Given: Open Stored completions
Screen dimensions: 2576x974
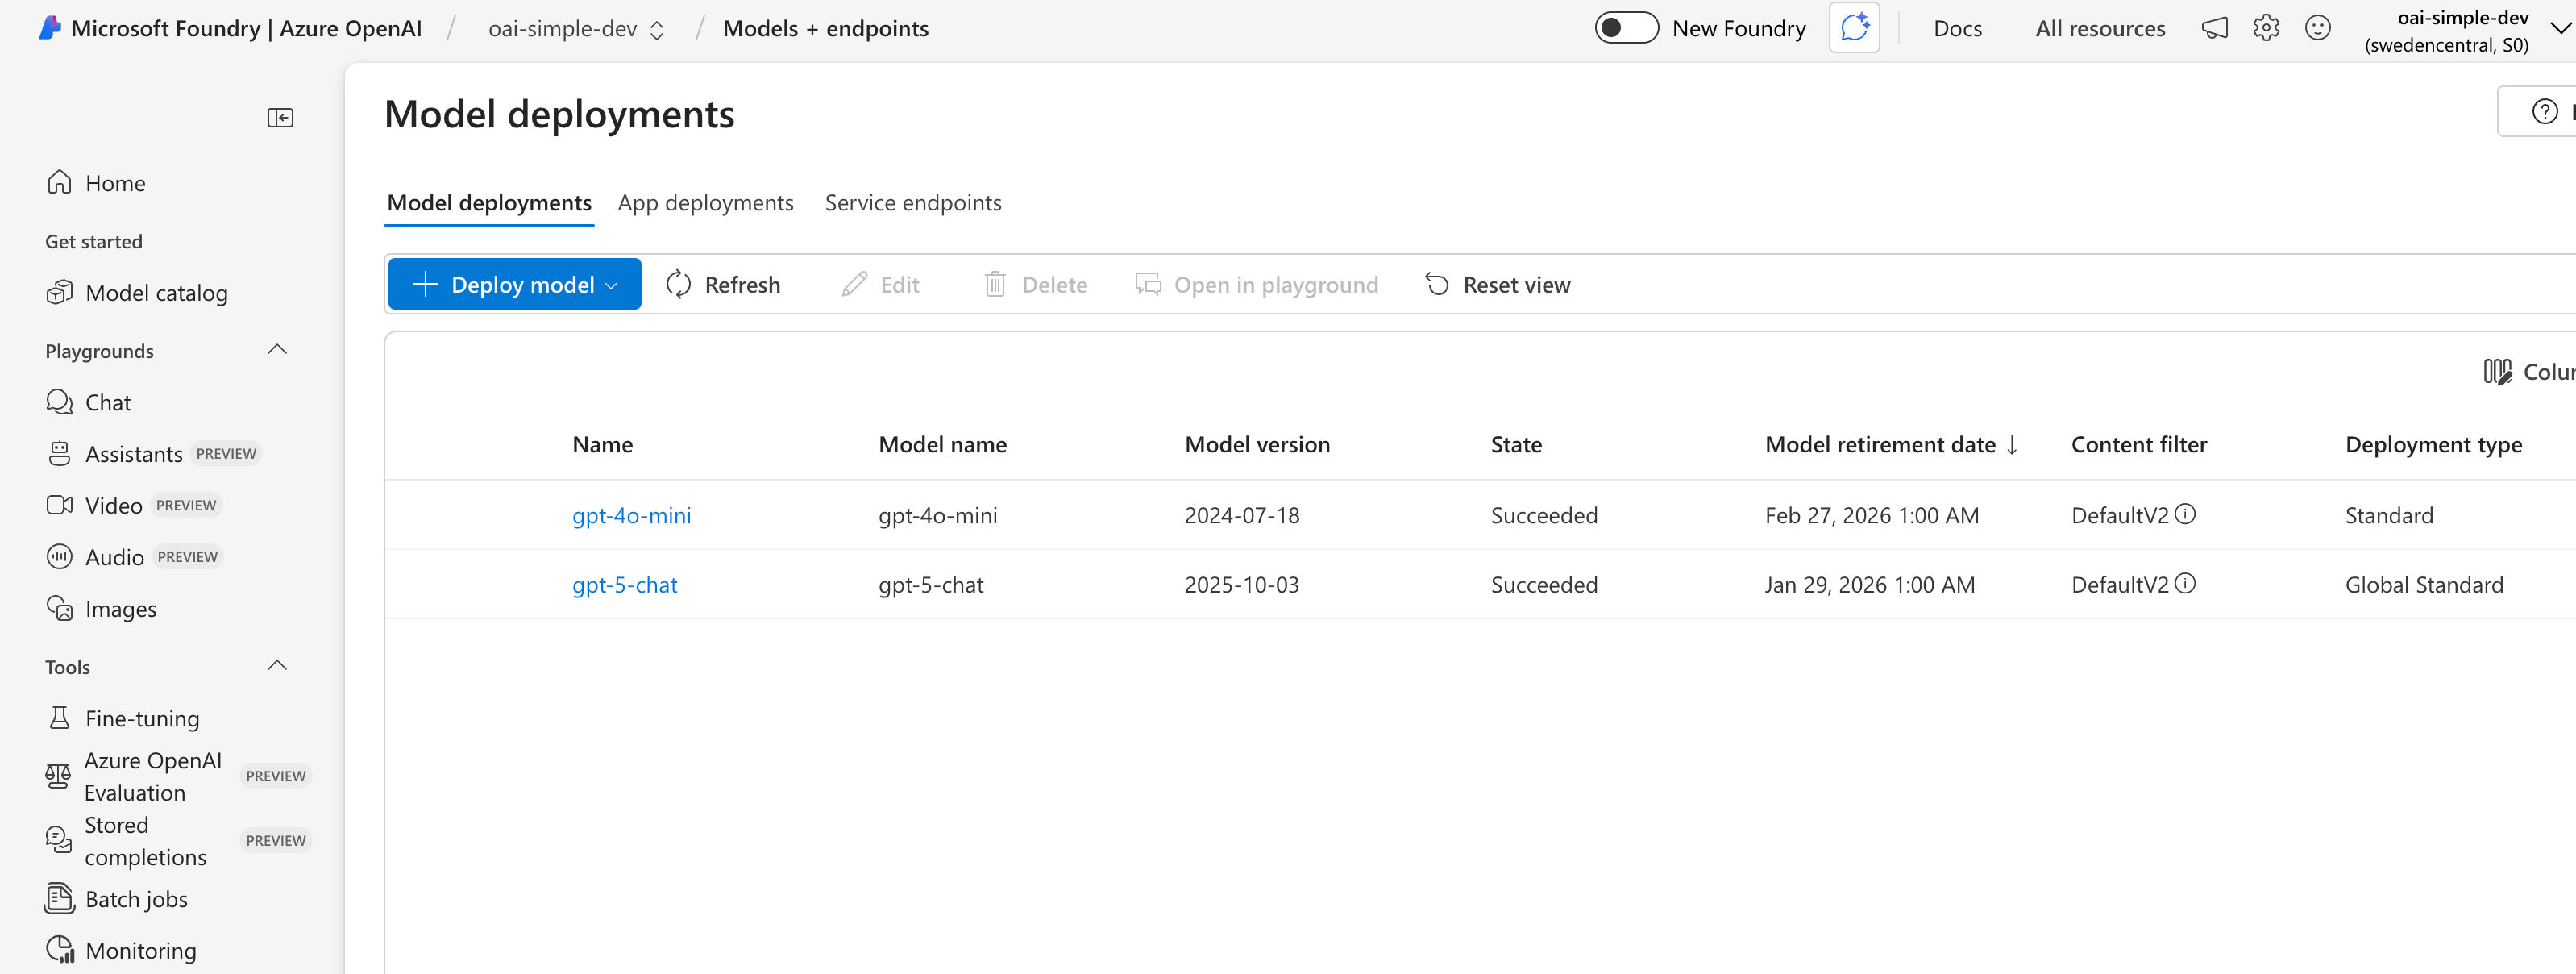Looking at the screenshot, I should tap(178, 841).
